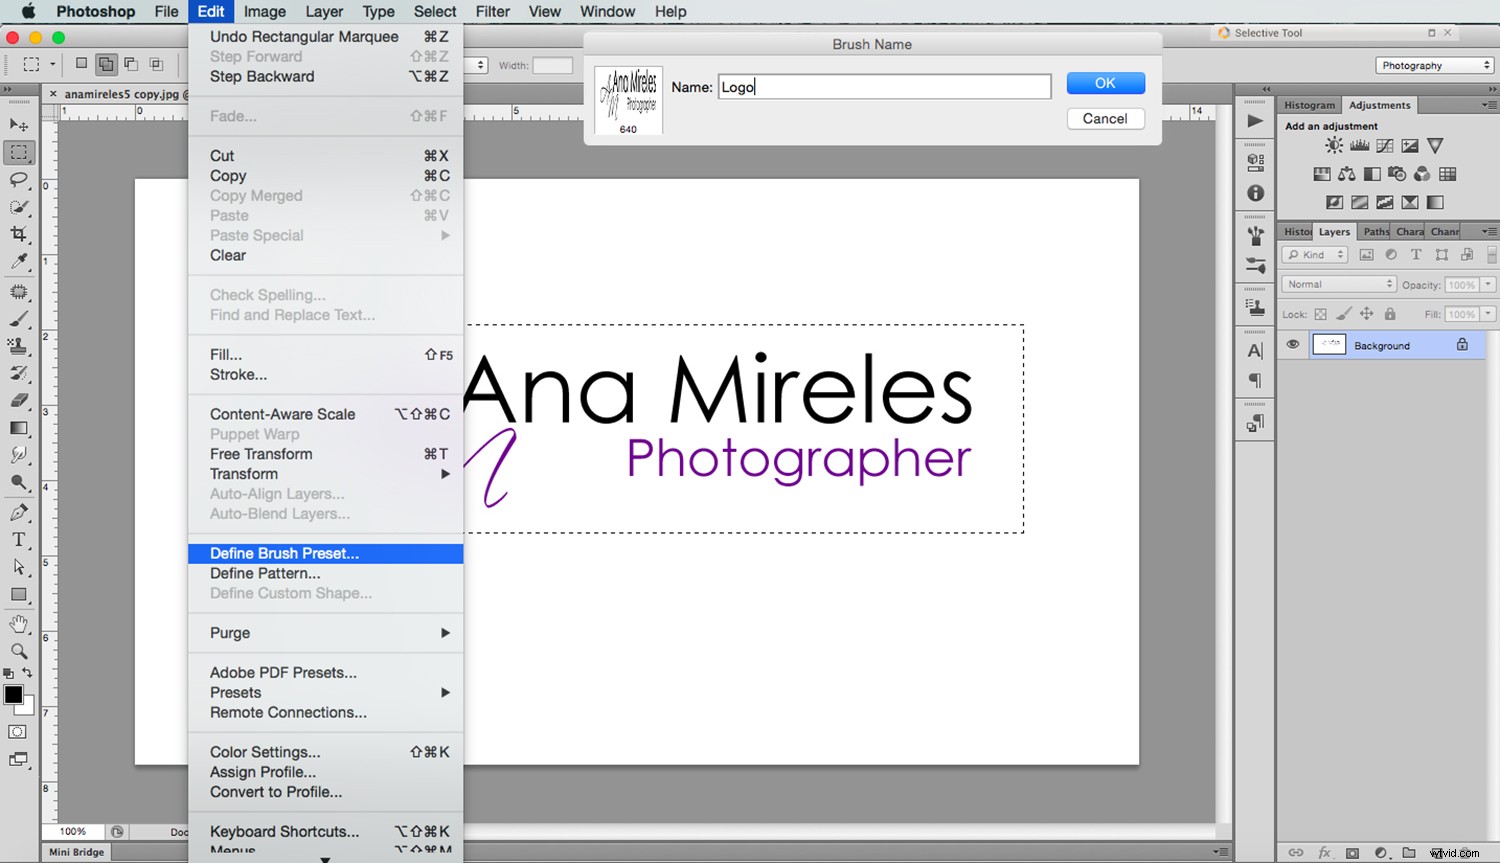
Task: Select the Crop tool in the toolbar
Action: 20,232
